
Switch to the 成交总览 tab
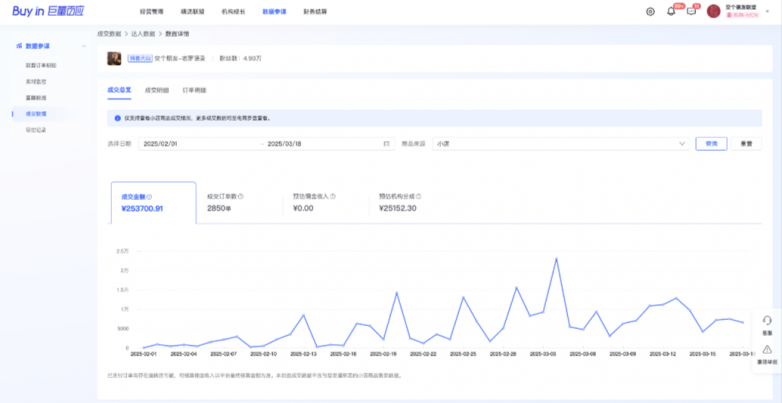pos(119,90)
